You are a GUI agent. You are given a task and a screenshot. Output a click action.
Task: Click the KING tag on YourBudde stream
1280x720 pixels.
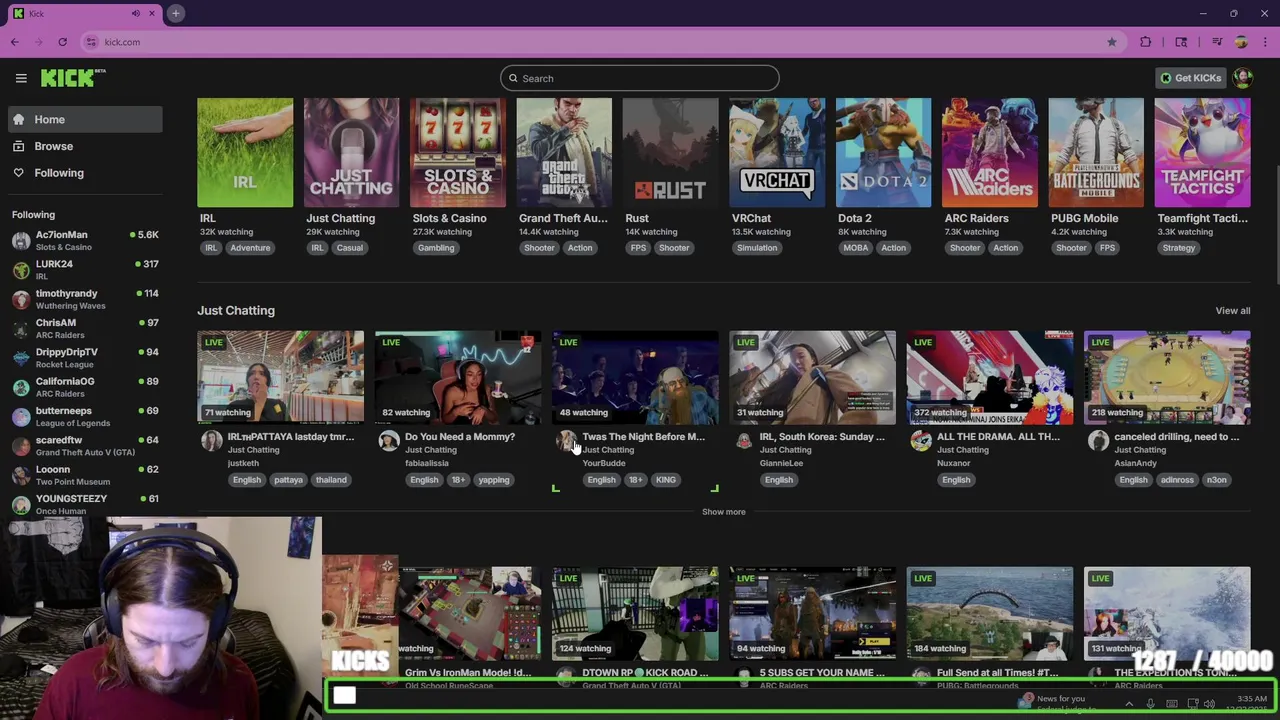point(666,480)
